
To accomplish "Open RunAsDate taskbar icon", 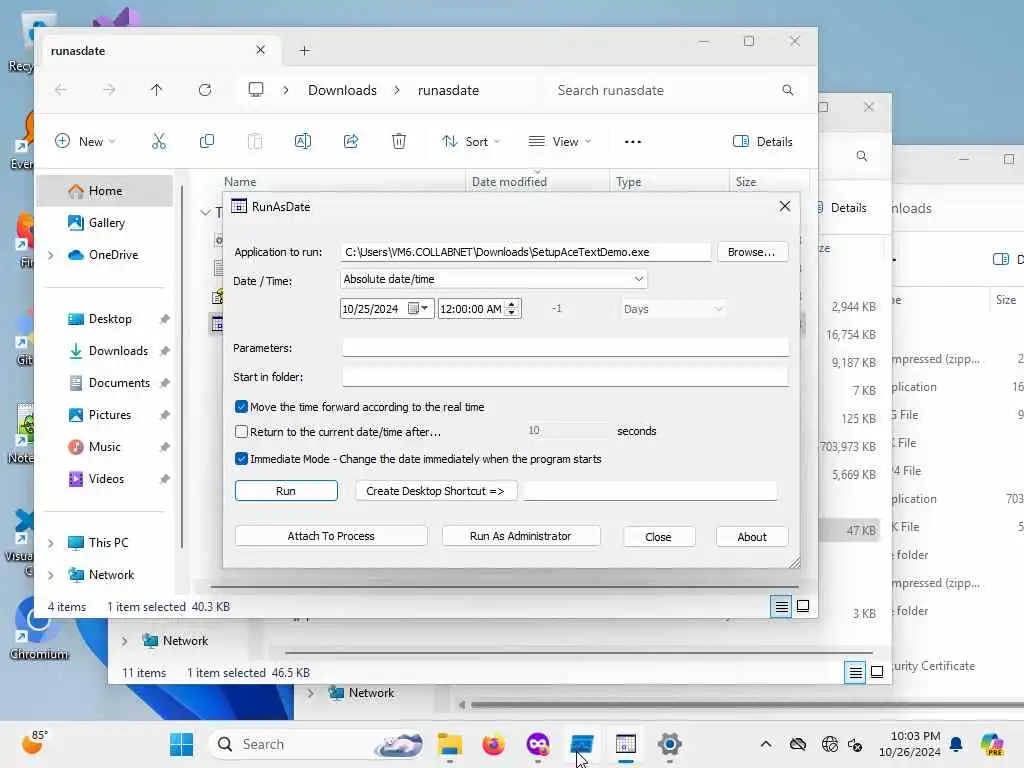I will 626,744.
